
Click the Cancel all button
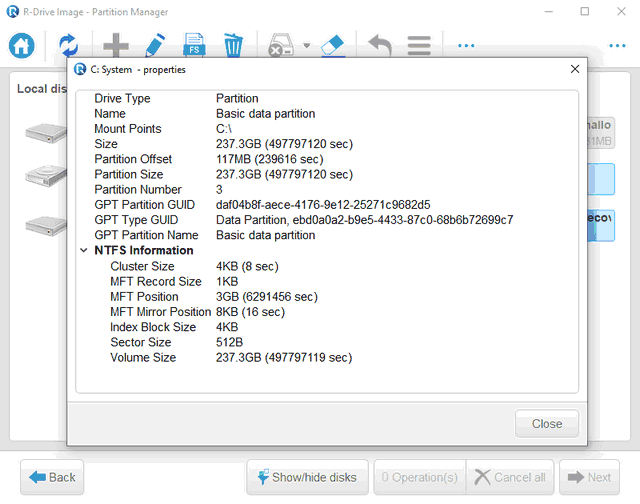510,477
